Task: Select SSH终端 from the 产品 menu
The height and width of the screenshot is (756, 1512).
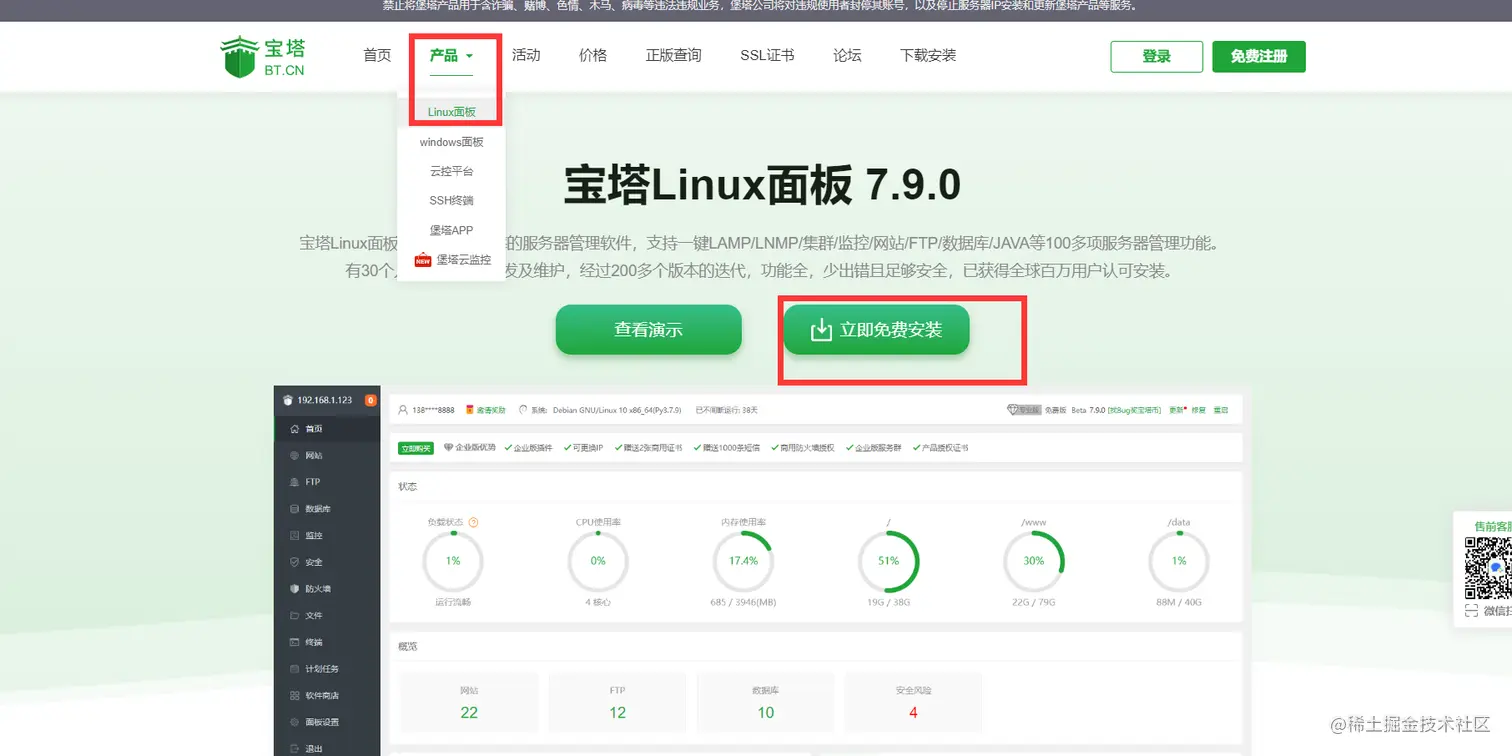Action: (451, 200)
